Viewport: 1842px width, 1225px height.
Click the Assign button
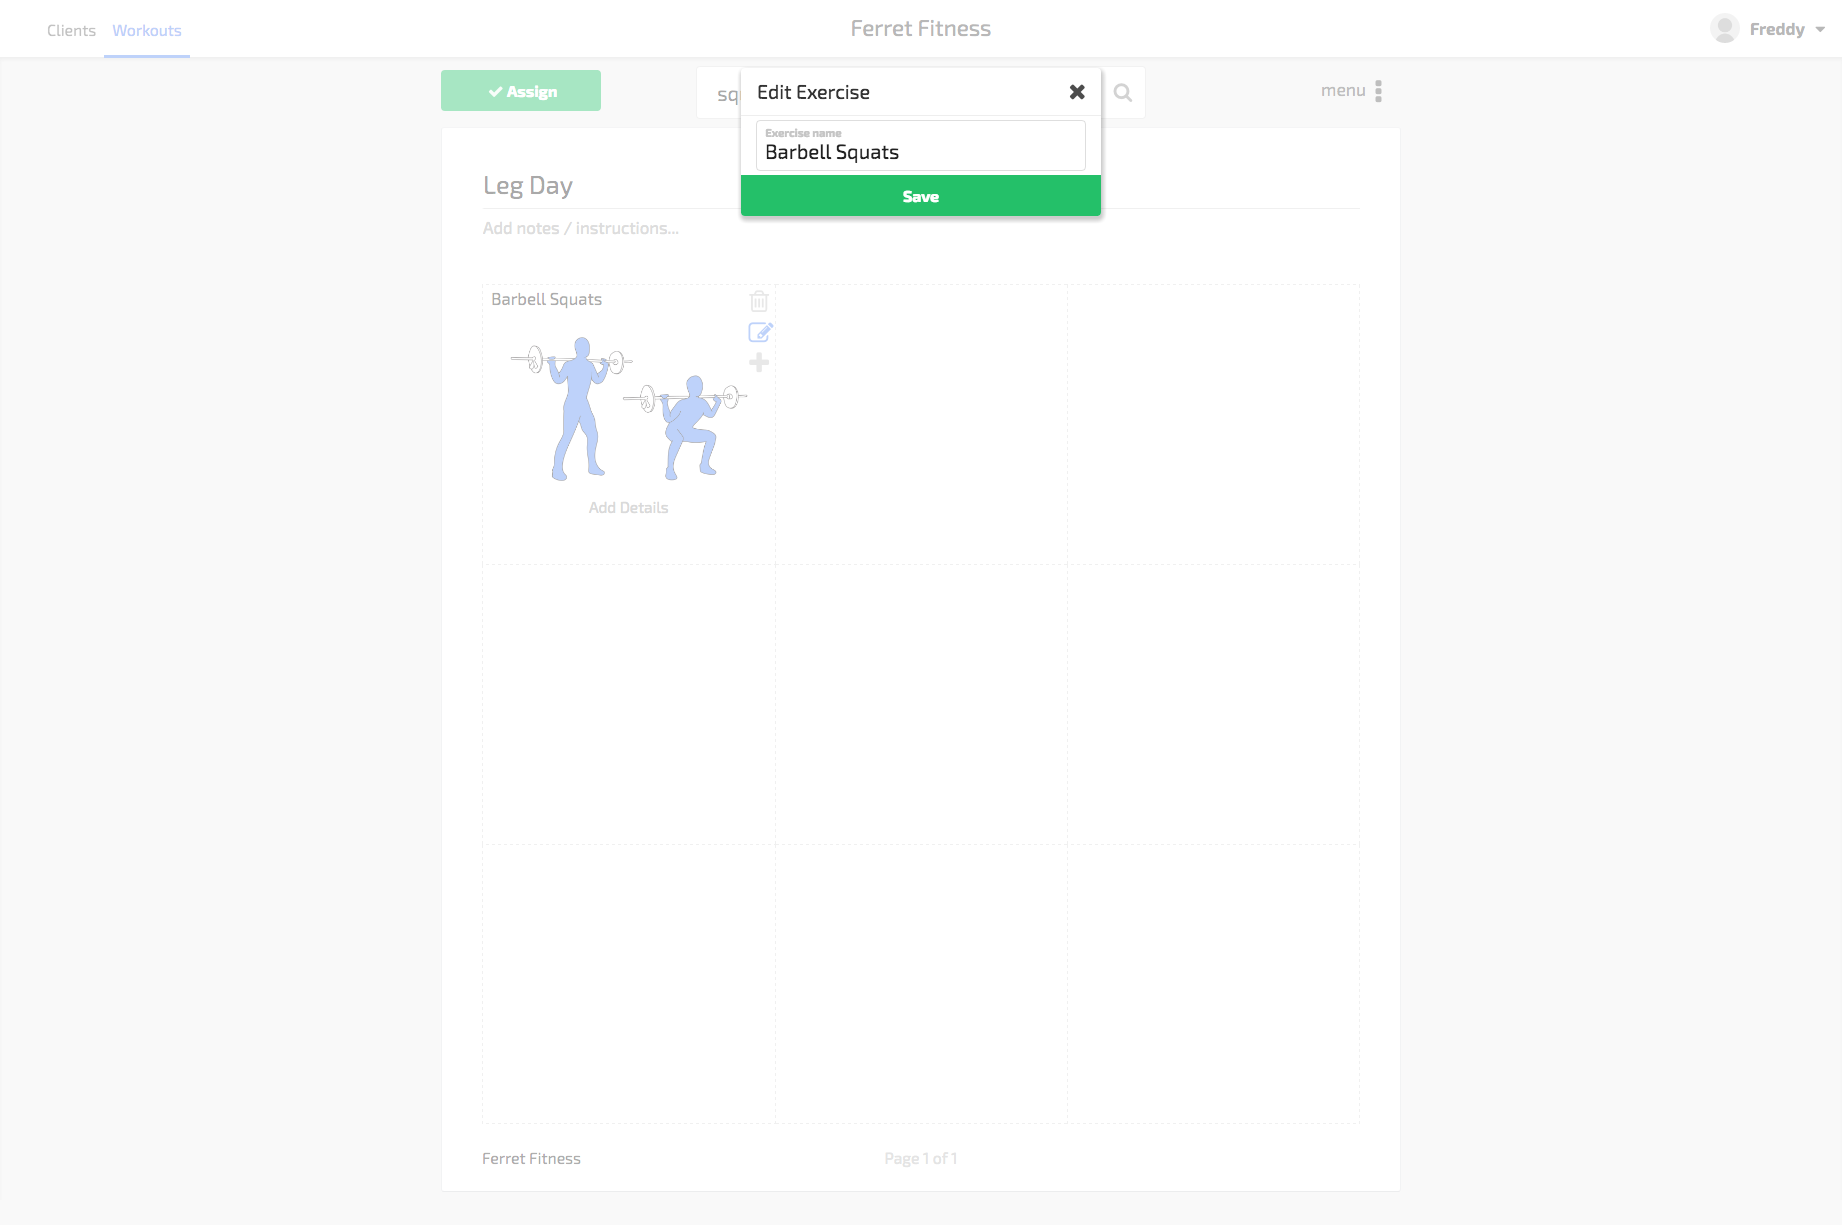click(x=521, y=91)
